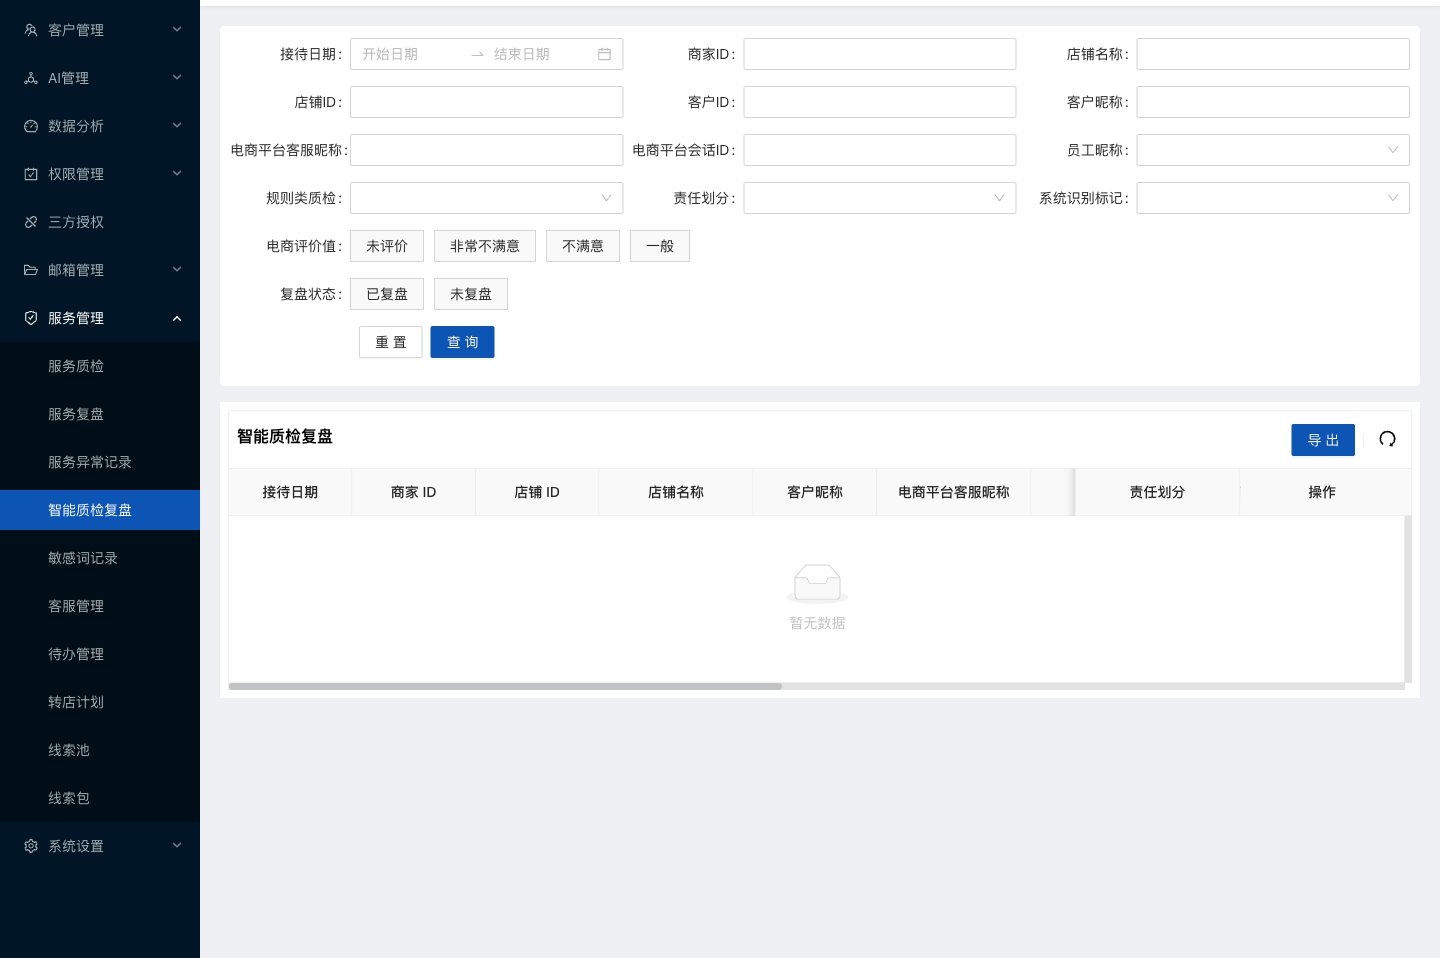Screen dimensions: 1440x958
Task: Click the 三方授权 link icon
Action: 31,222
